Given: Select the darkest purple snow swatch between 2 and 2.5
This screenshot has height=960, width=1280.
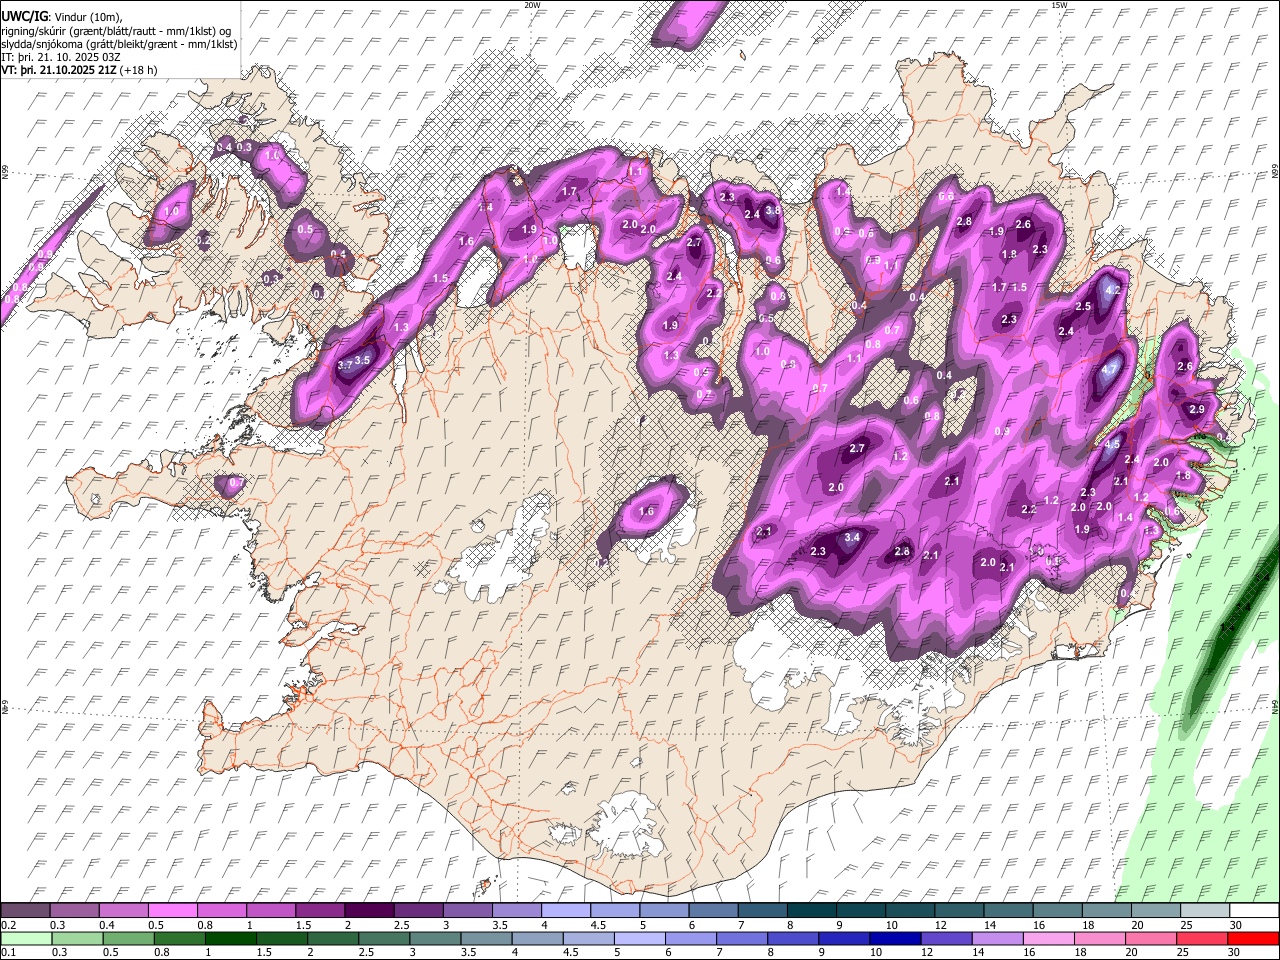Looking at the screenshot, I should tap(369, 911).
